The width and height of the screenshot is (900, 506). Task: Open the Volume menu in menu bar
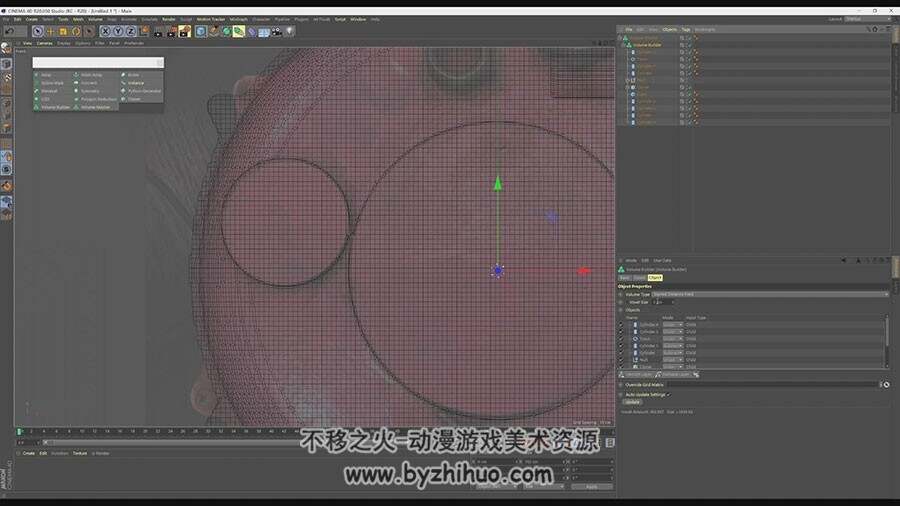pyautogui.click(x=95, y=20)
